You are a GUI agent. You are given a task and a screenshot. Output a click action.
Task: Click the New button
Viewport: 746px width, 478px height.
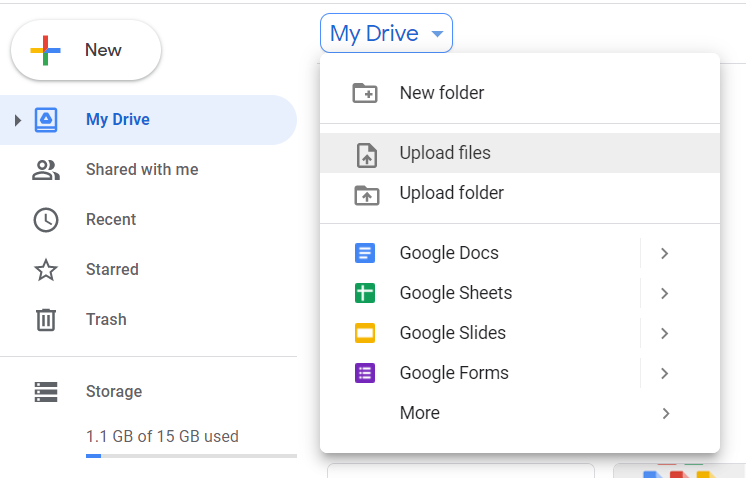tap(86, 50)
